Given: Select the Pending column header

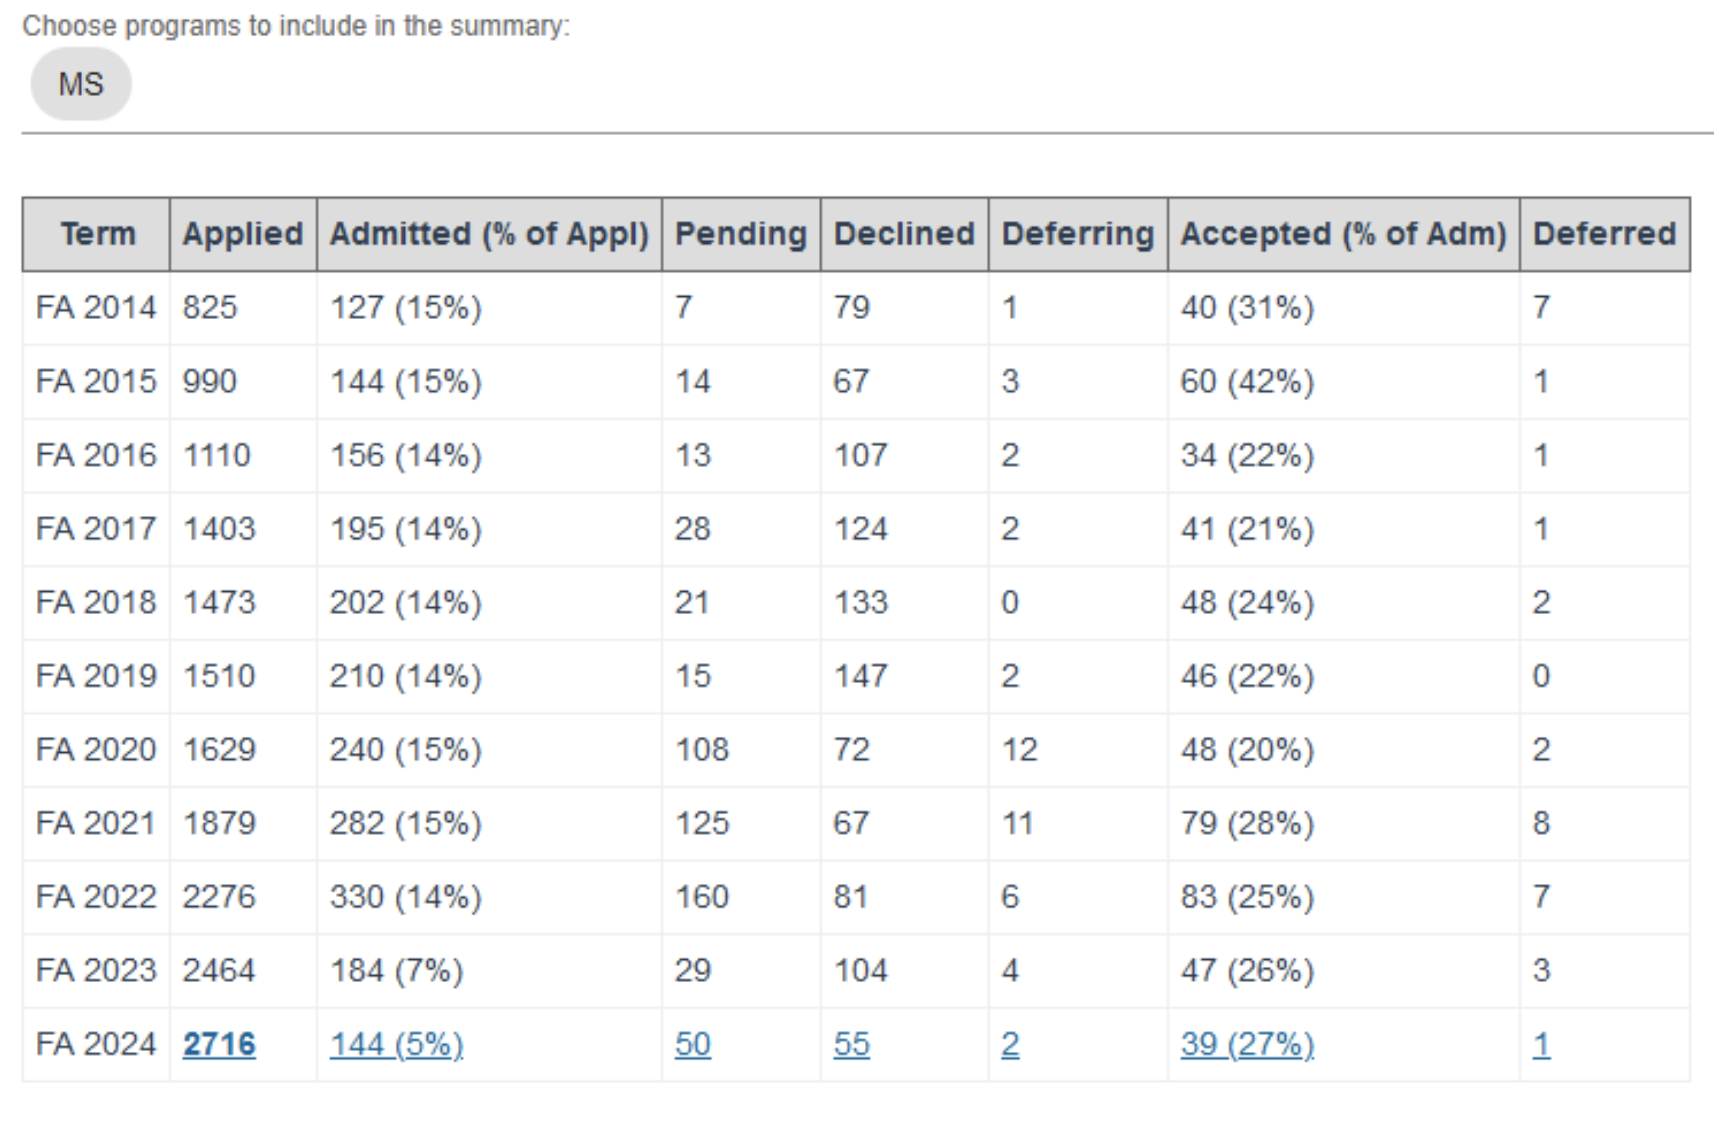Looking at the screenshot, I should pyautogui.click(x=740, y=233).
